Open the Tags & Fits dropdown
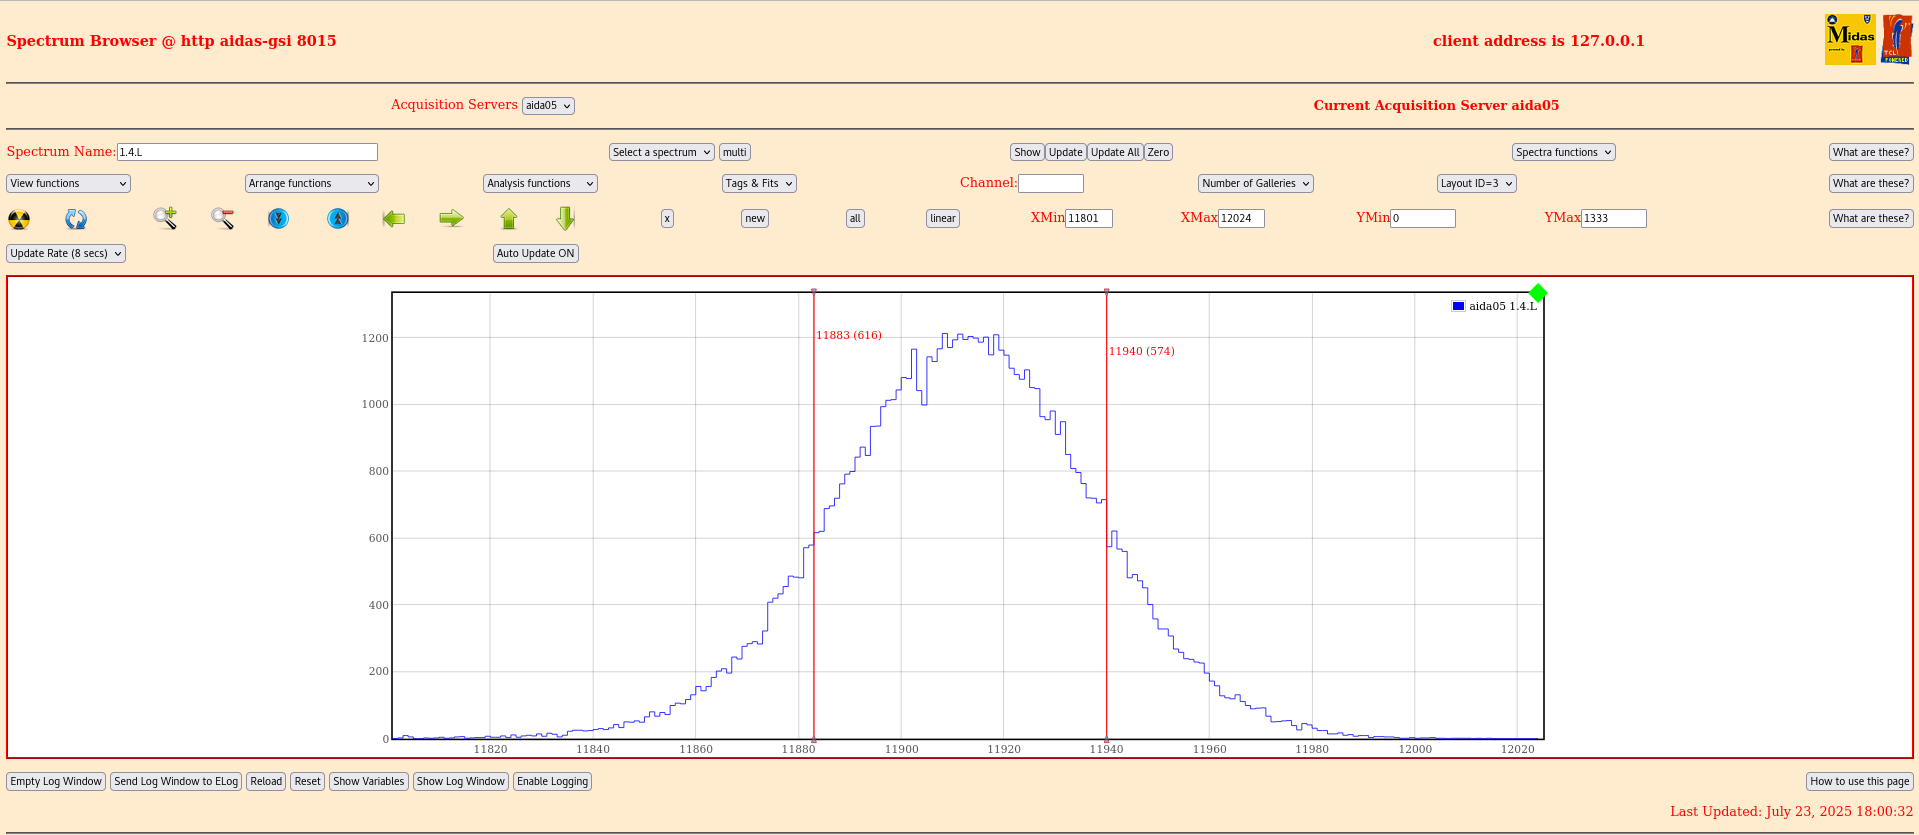Image resolution: width=1919 pixels, height=835 pixels. coord(759,184)
